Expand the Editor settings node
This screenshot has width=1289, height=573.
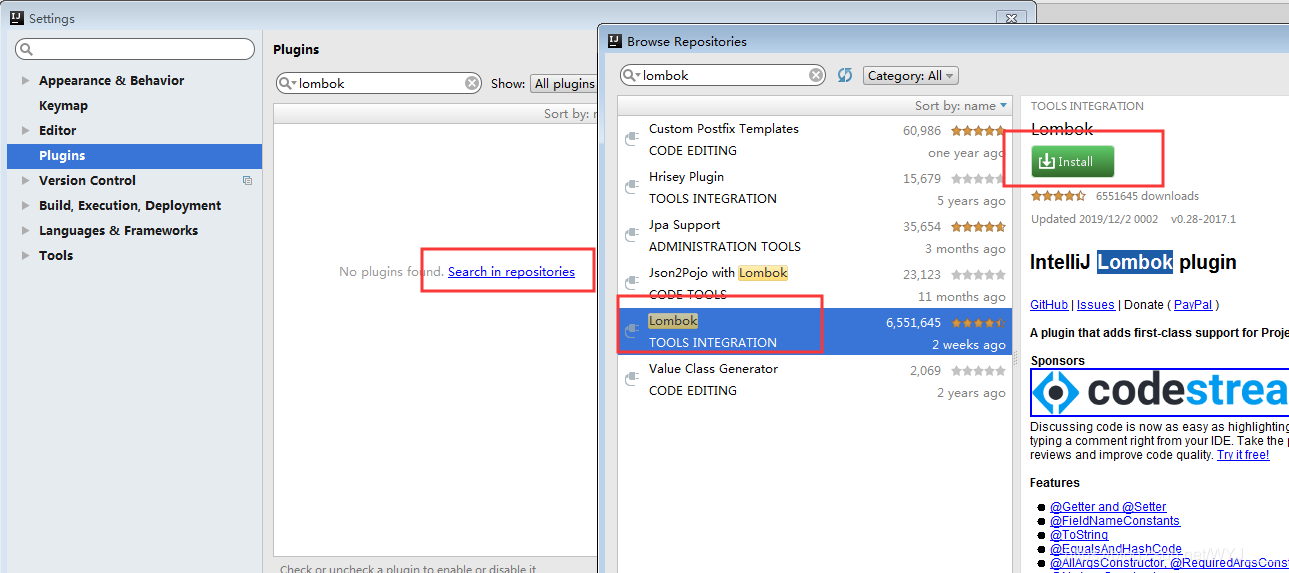25,130
